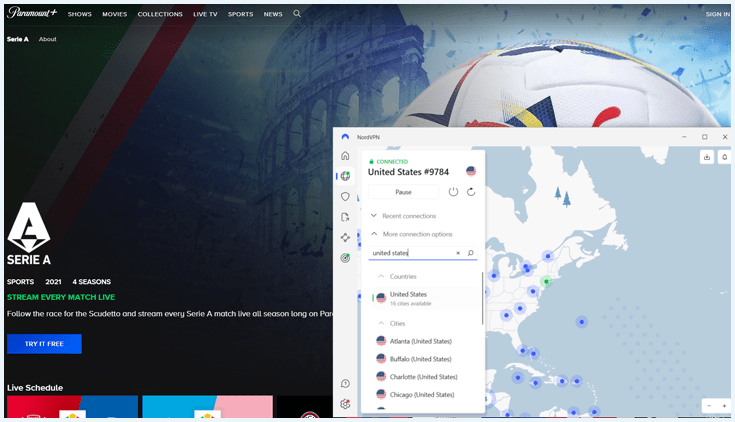
Task: Open COLLECTIONS in Paramount+ navigation
Action: (x=160, y=14)
